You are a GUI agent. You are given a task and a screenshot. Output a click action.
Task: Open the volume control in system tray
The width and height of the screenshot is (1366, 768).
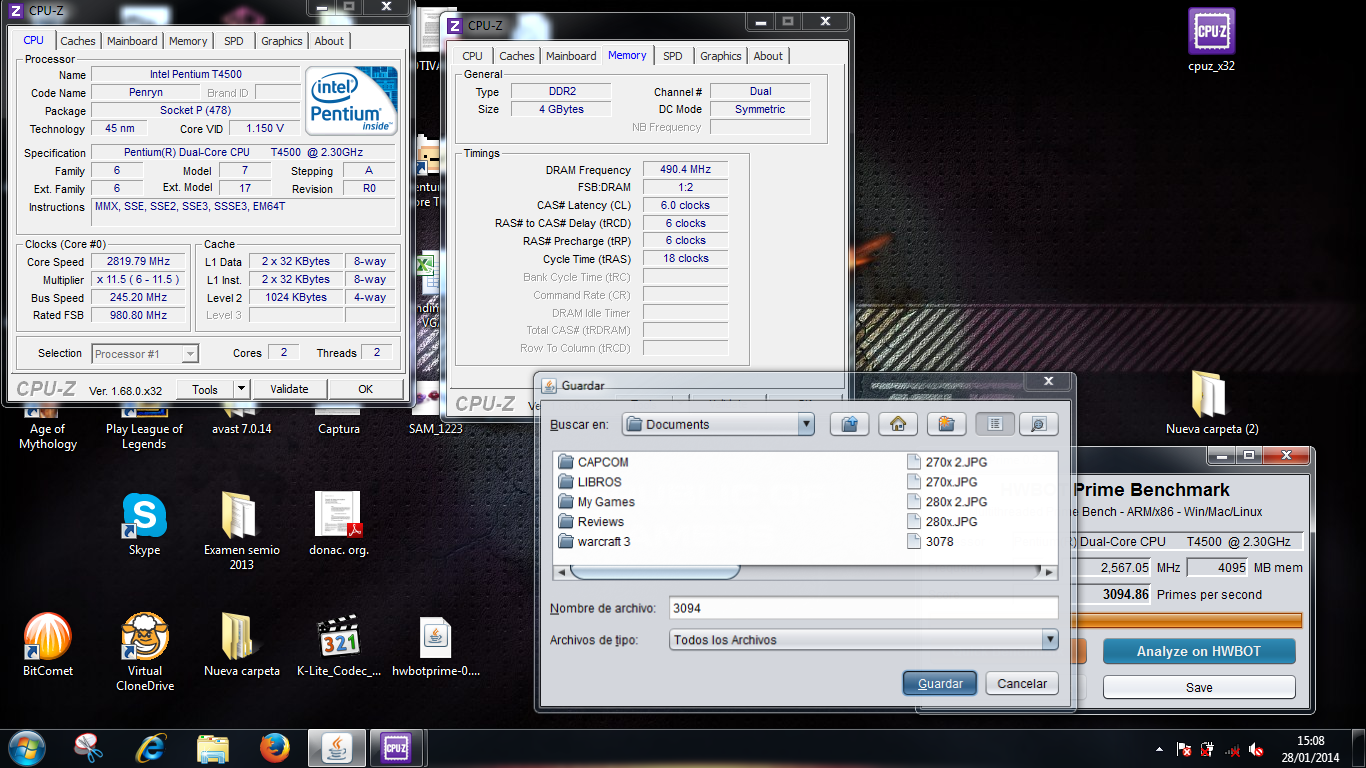(1258, 749)
